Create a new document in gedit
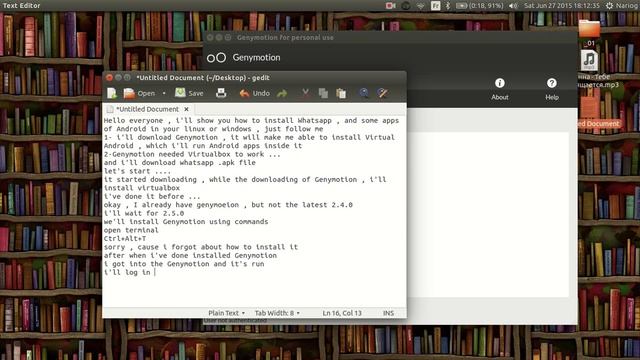The height and width of the screenshot is (360, 640). coord(112,93)
